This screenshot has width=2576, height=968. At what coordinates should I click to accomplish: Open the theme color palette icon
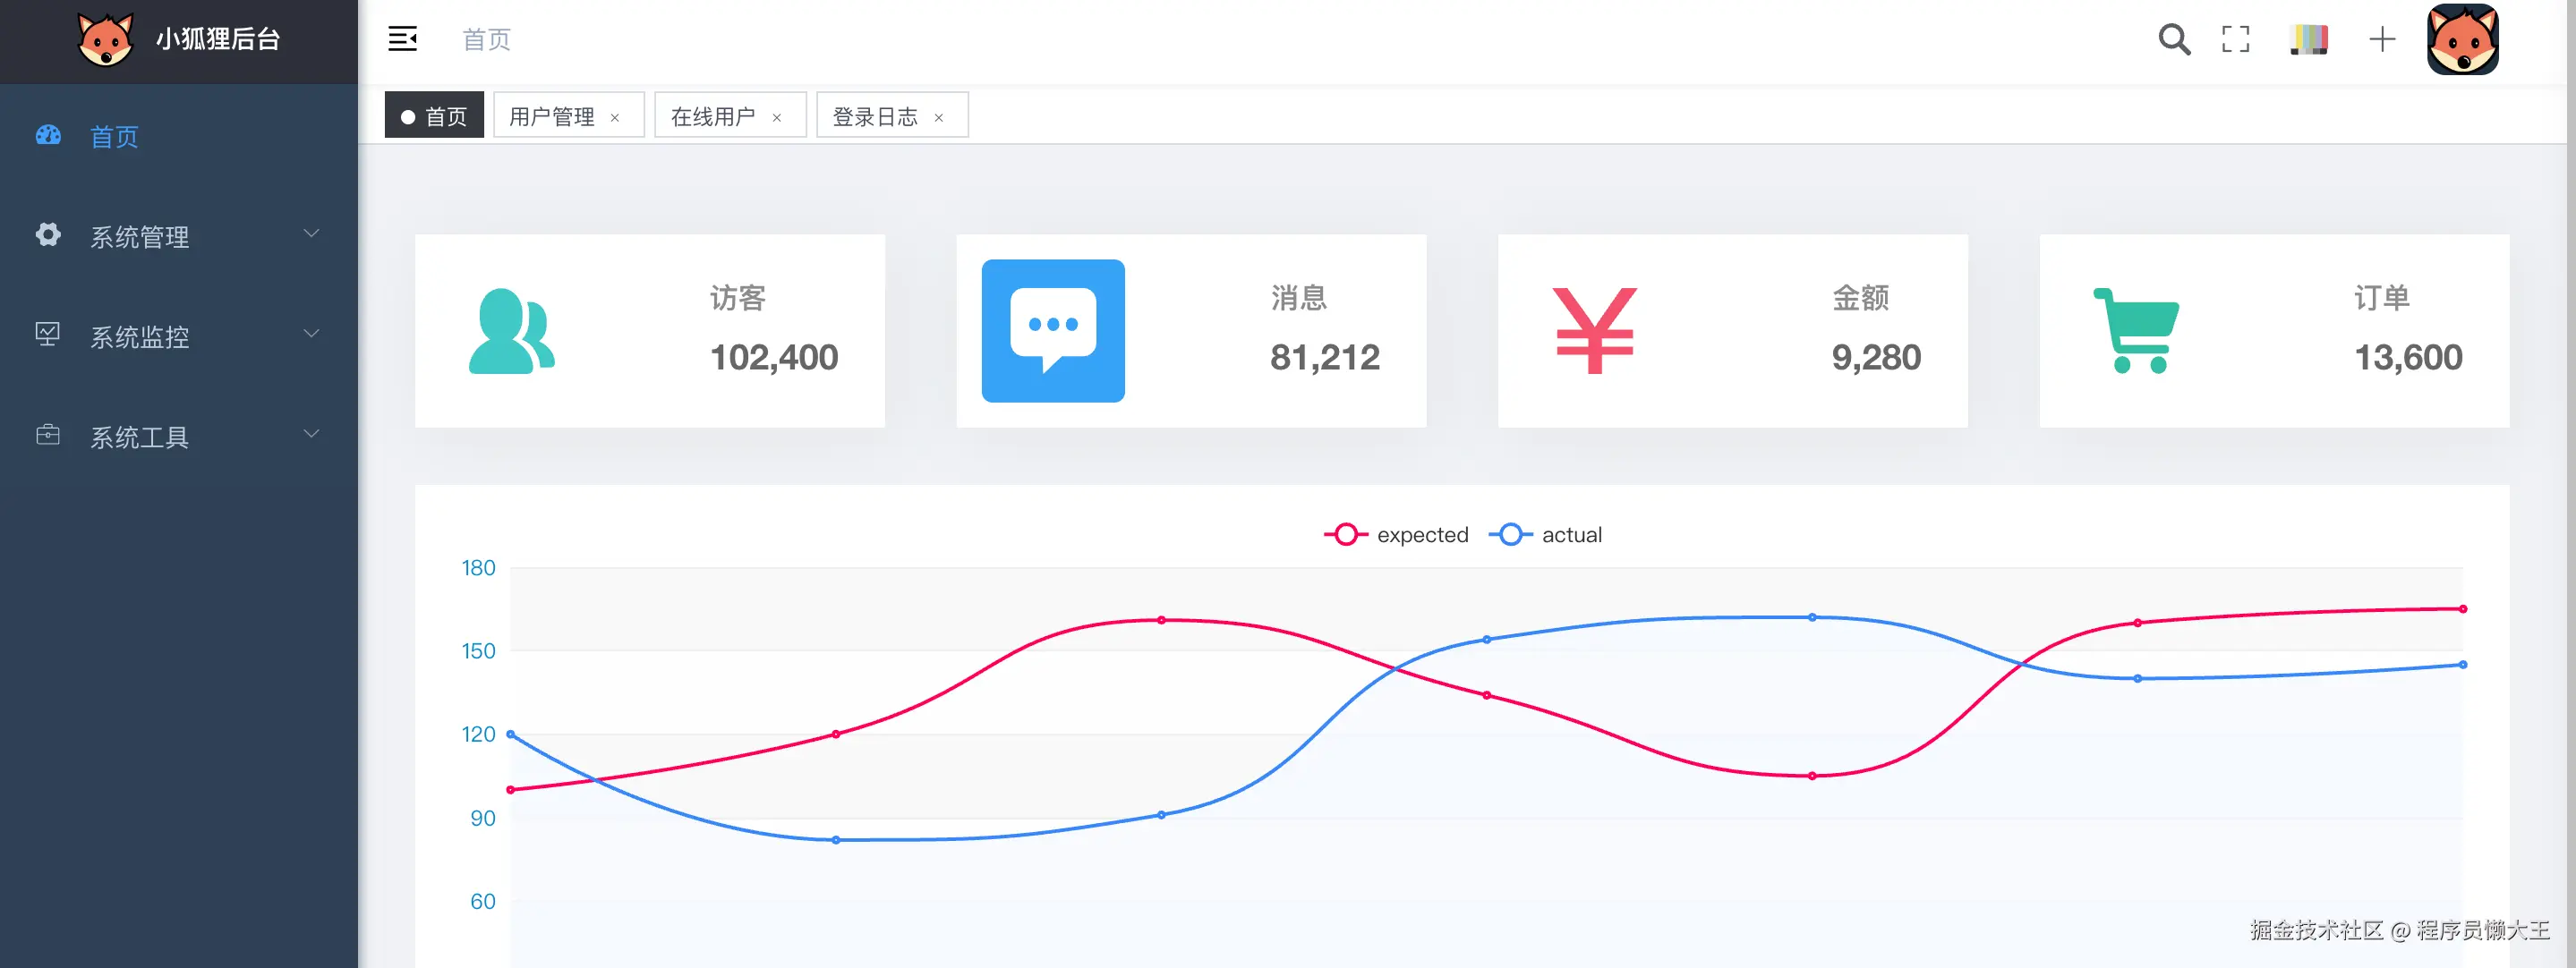[2308, 39]
